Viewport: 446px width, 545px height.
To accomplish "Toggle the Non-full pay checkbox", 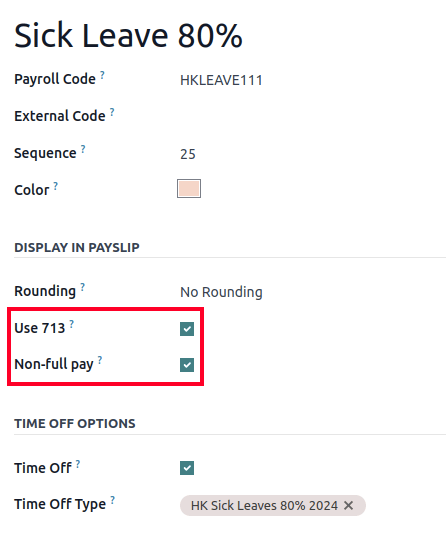I will [187, 365].
